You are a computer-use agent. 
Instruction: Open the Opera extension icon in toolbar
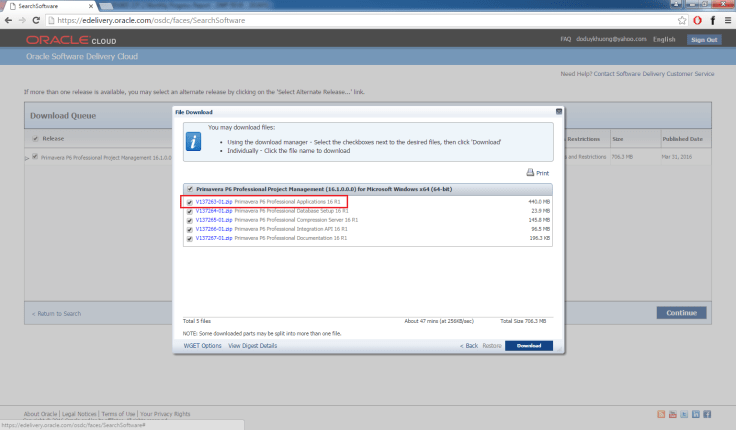pyautogui.click(x=697, y=20)
